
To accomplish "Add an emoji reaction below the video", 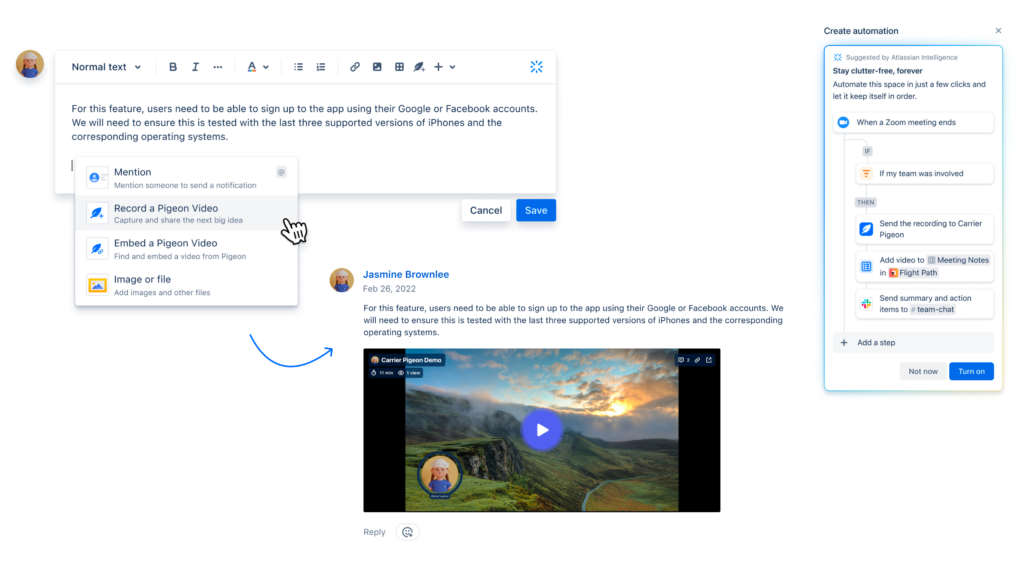I will click(407, 532).
